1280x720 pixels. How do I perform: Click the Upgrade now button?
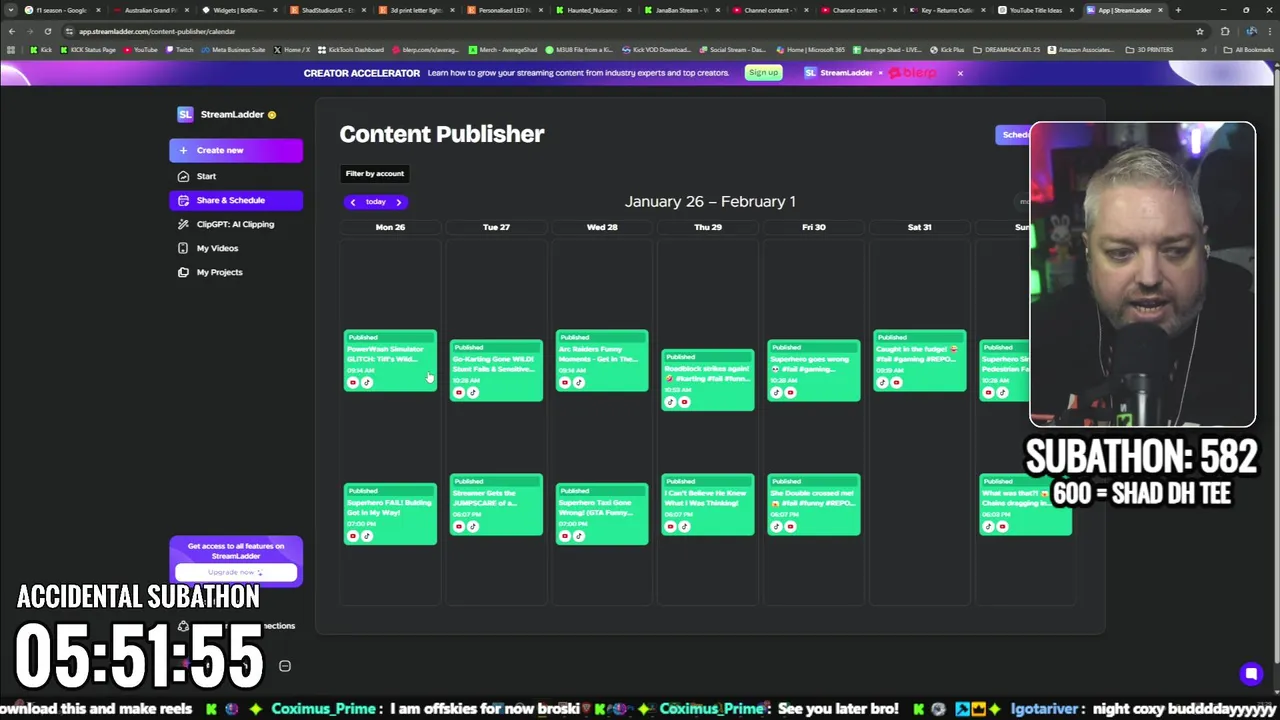coord(236,572)
